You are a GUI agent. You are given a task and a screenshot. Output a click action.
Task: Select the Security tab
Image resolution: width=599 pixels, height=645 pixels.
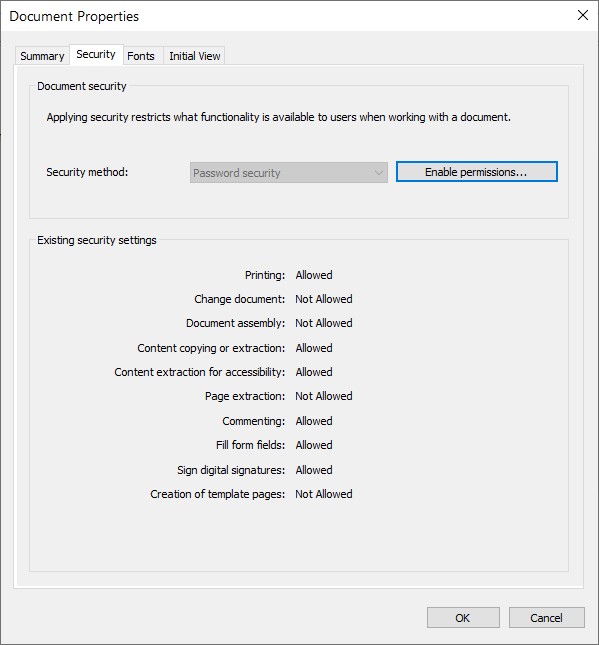pyautogui.click(x=96, y=54)
